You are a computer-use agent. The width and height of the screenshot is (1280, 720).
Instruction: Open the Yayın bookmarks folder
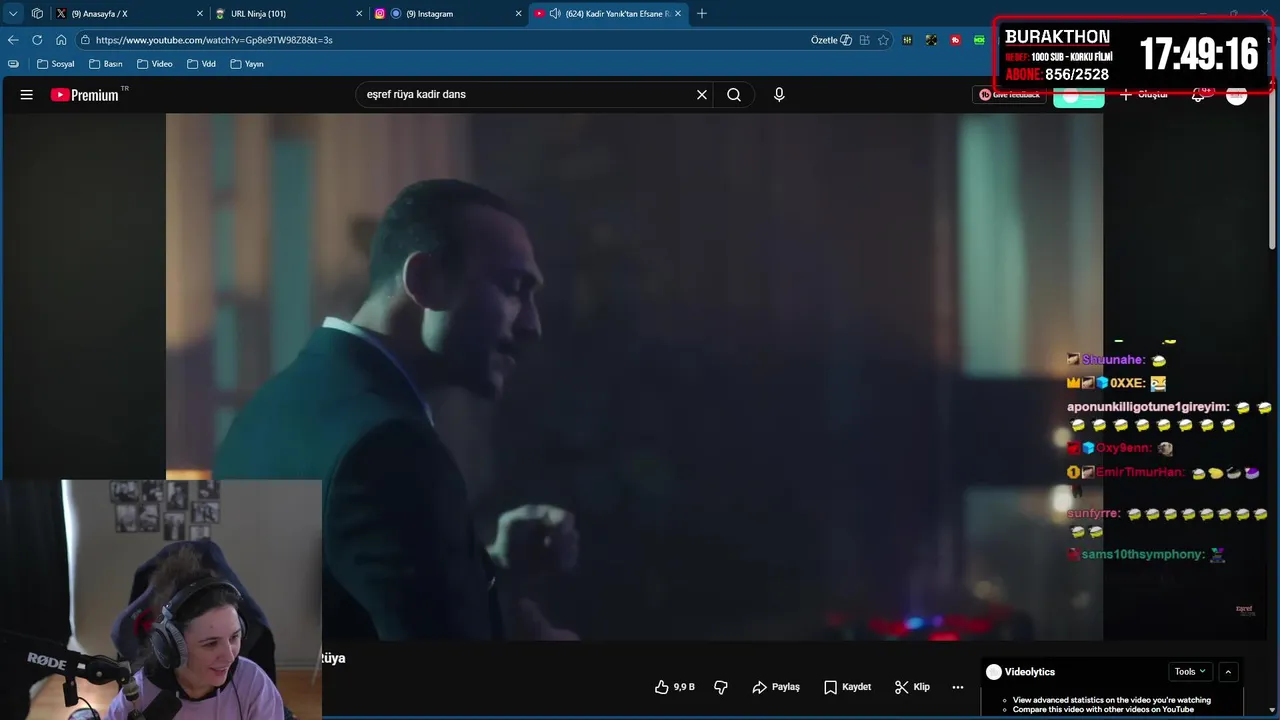[x=248, y=64]
